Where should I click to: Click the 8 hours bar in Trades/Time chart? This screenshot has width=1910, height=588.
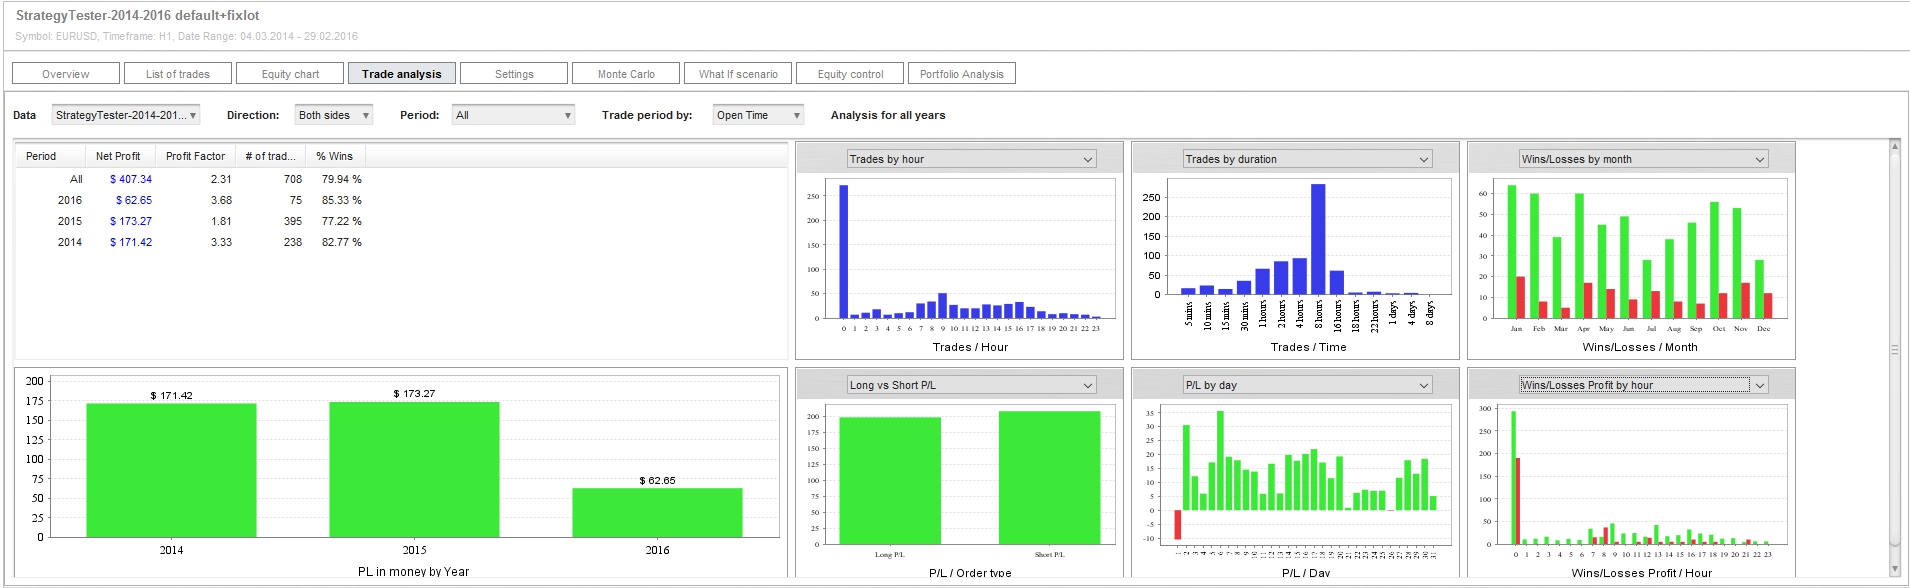click(x=1318, y=239)
